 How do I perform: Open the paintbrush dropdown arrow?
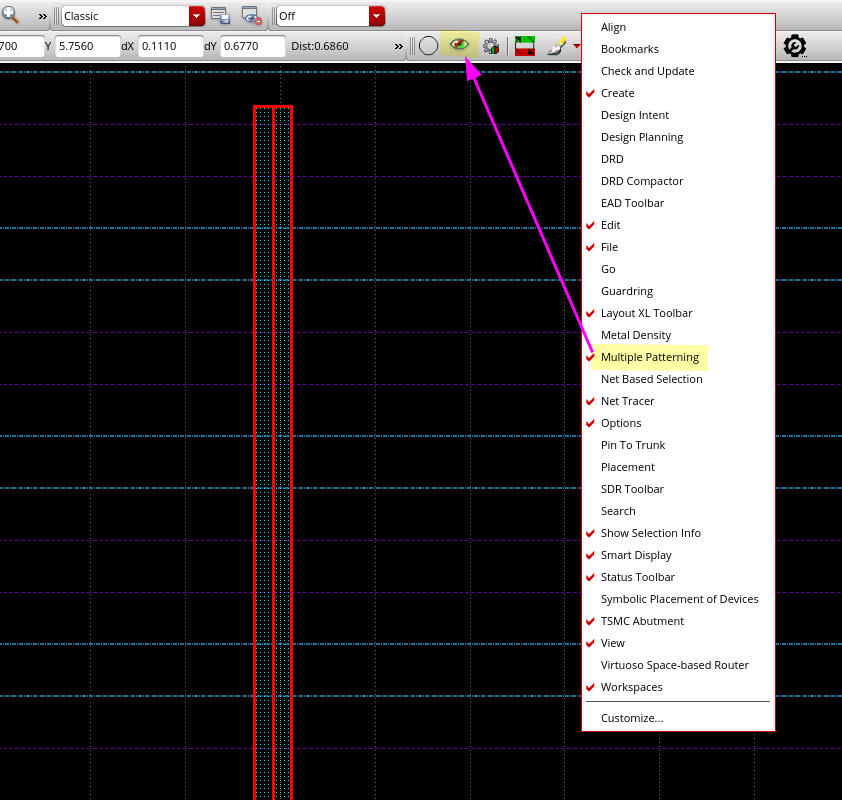[x=576, y=46]
